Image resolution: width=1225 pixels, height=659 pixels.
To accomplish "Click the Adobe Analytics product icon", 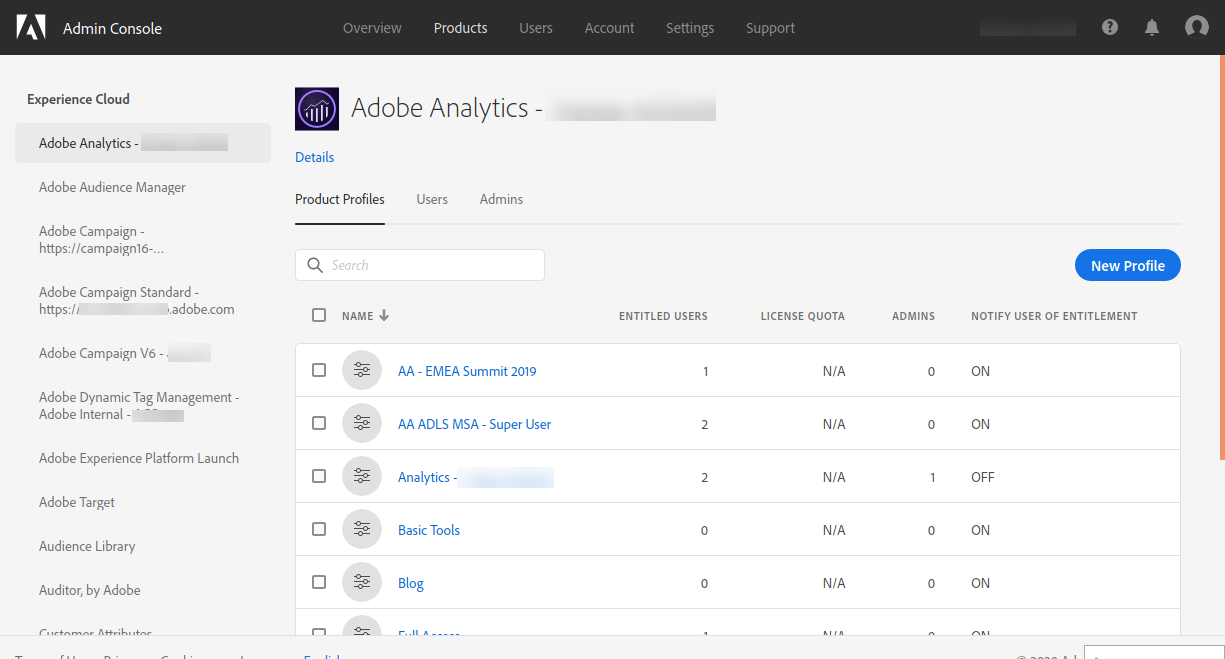I will 317,109.
